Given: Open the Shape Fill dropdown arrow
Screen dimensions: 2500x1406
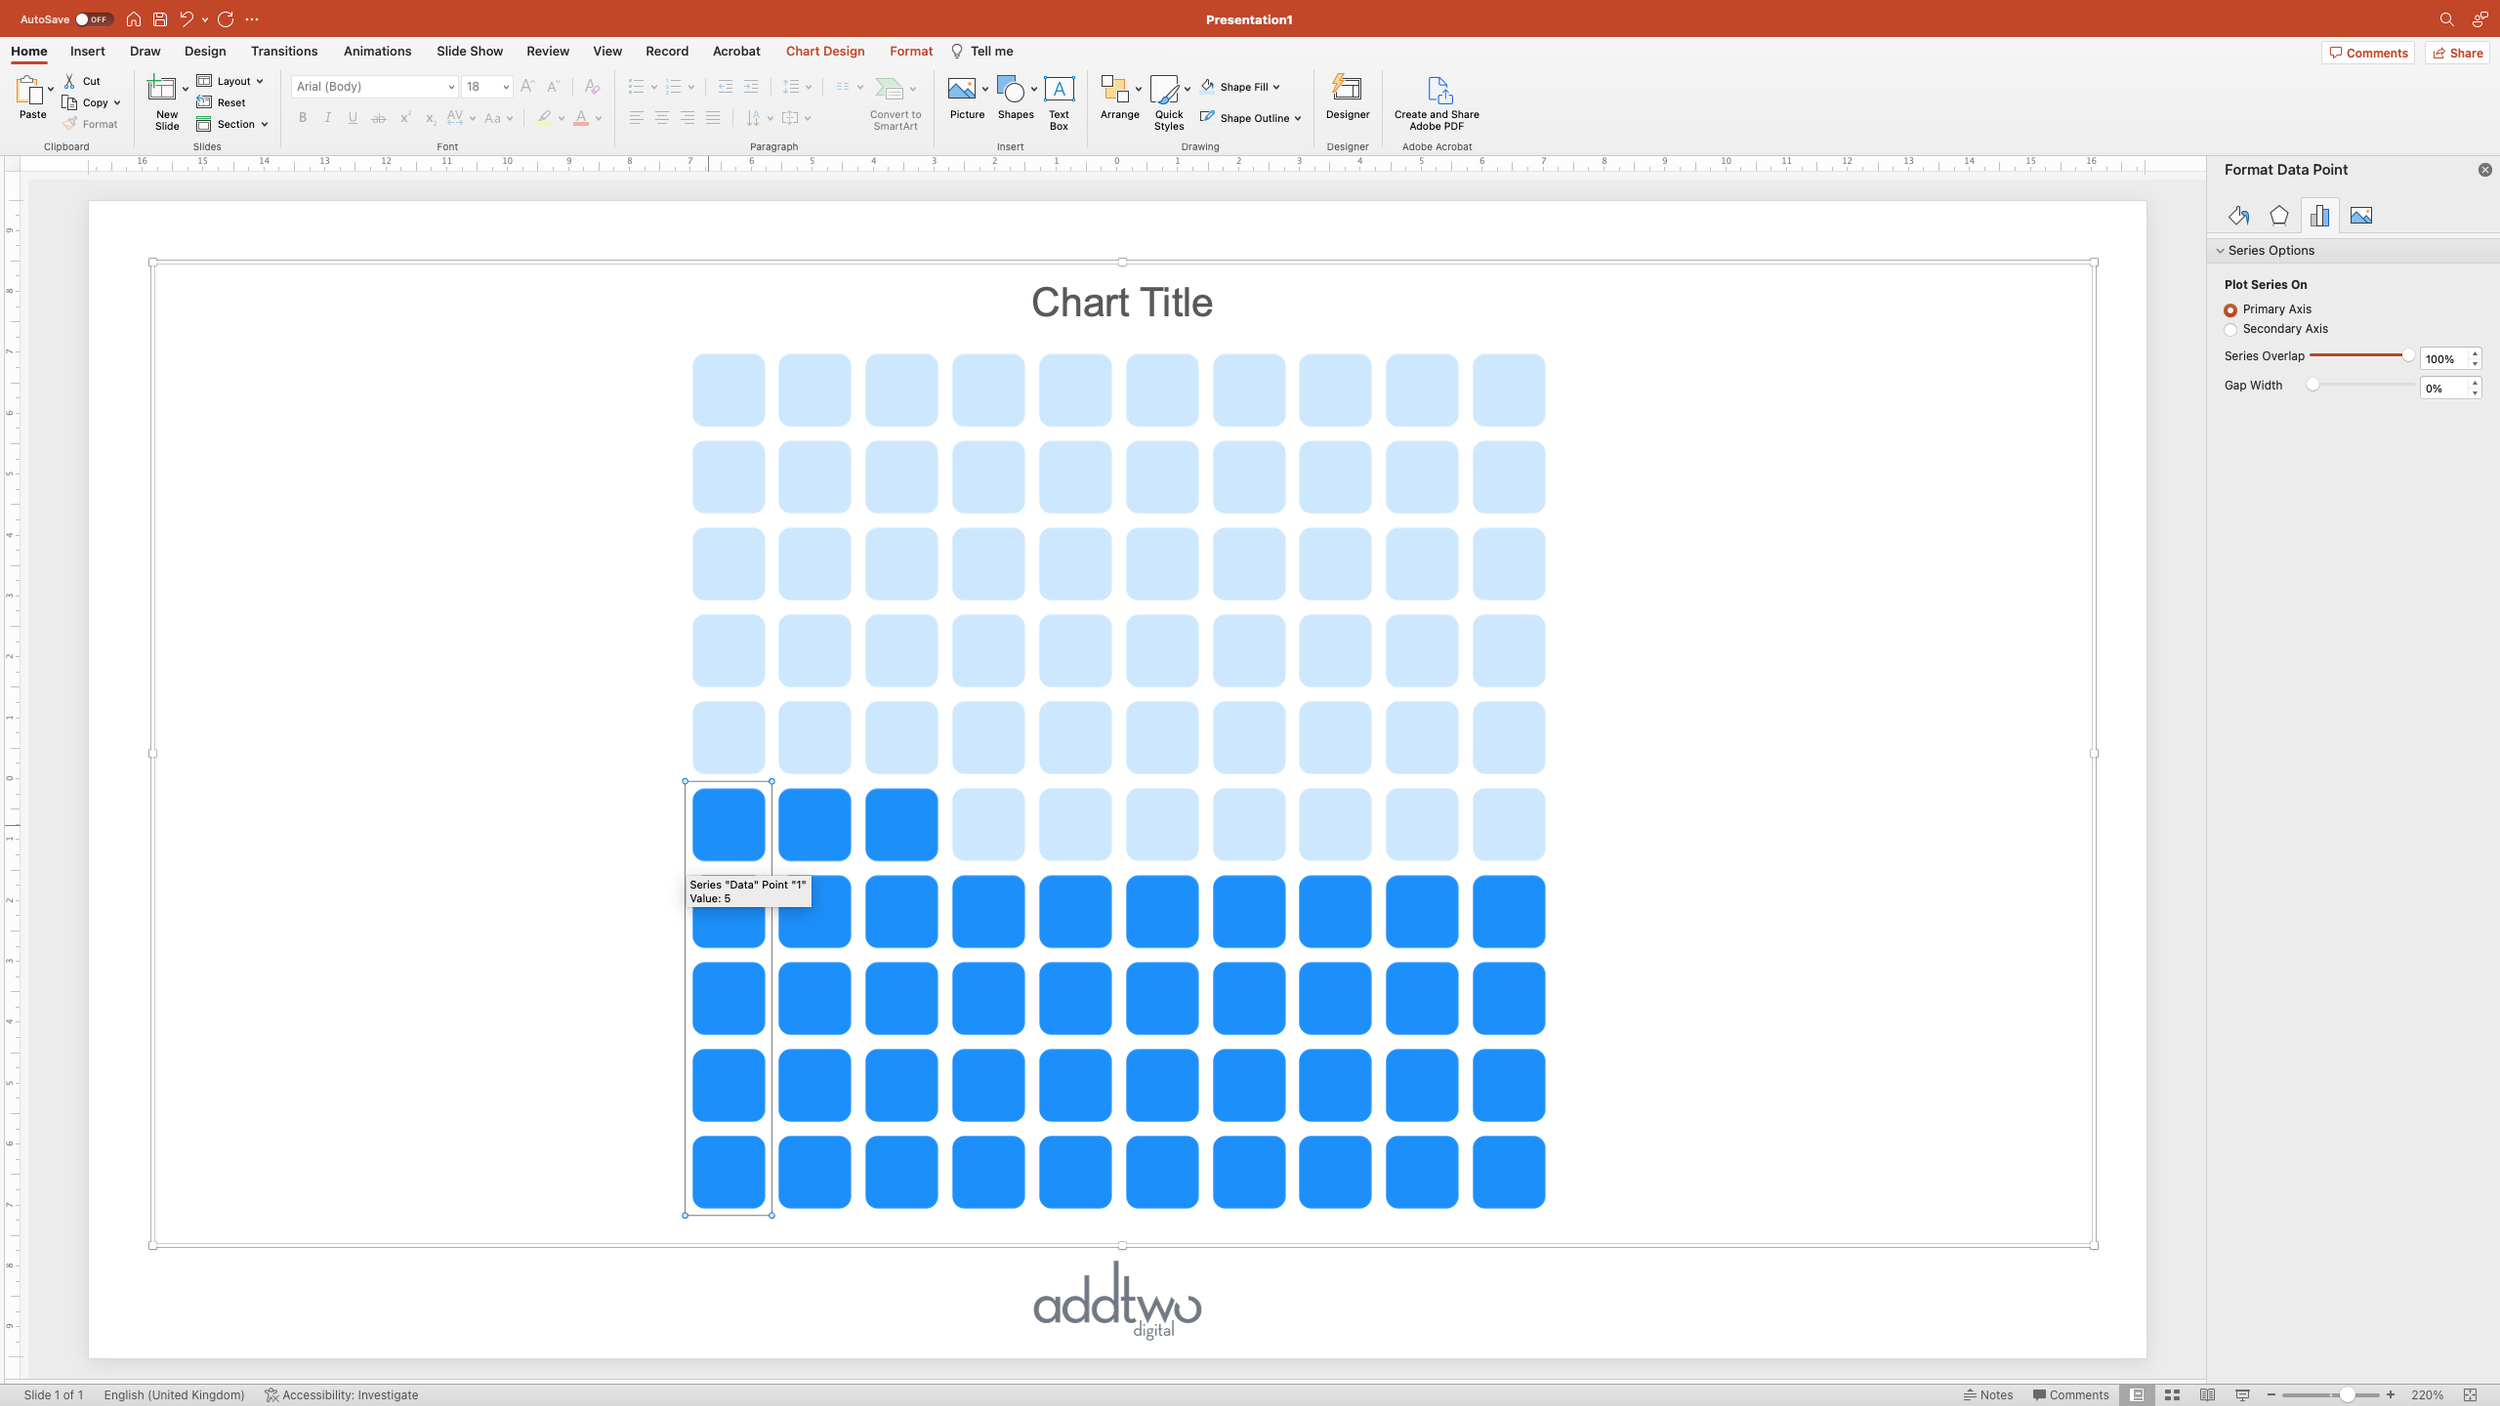Looking at the screenshot, I should click(1276, 87).
